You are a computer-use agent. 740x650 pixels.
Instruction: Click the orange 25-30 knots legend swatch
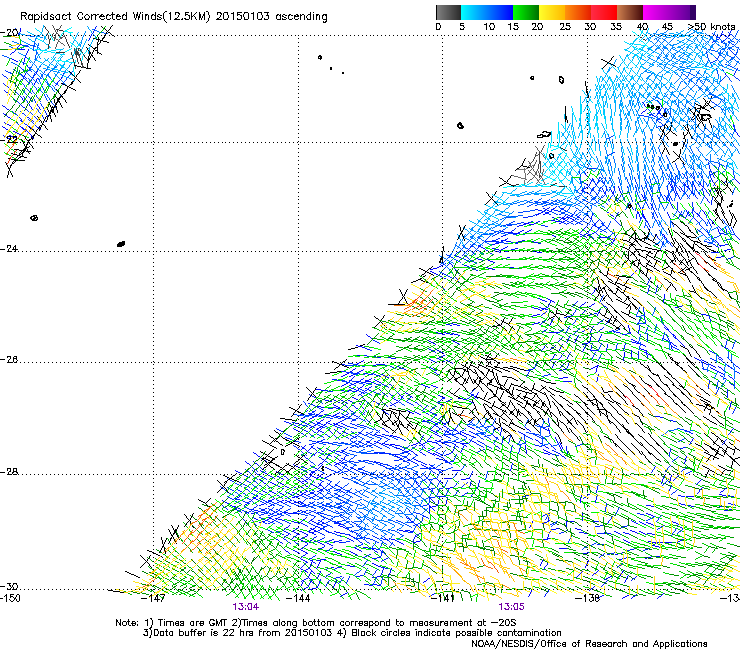(x=578, y=12)
